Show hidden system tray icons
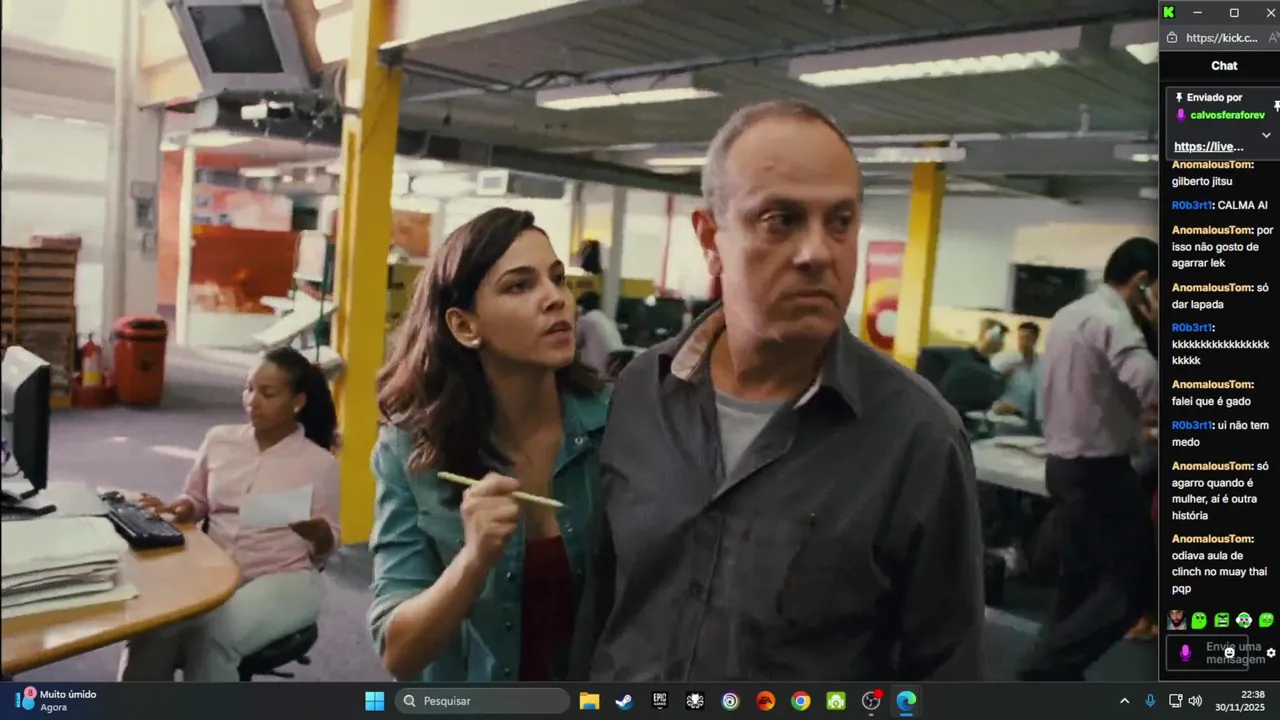The image size is (1280, 720). [1124, 701]
